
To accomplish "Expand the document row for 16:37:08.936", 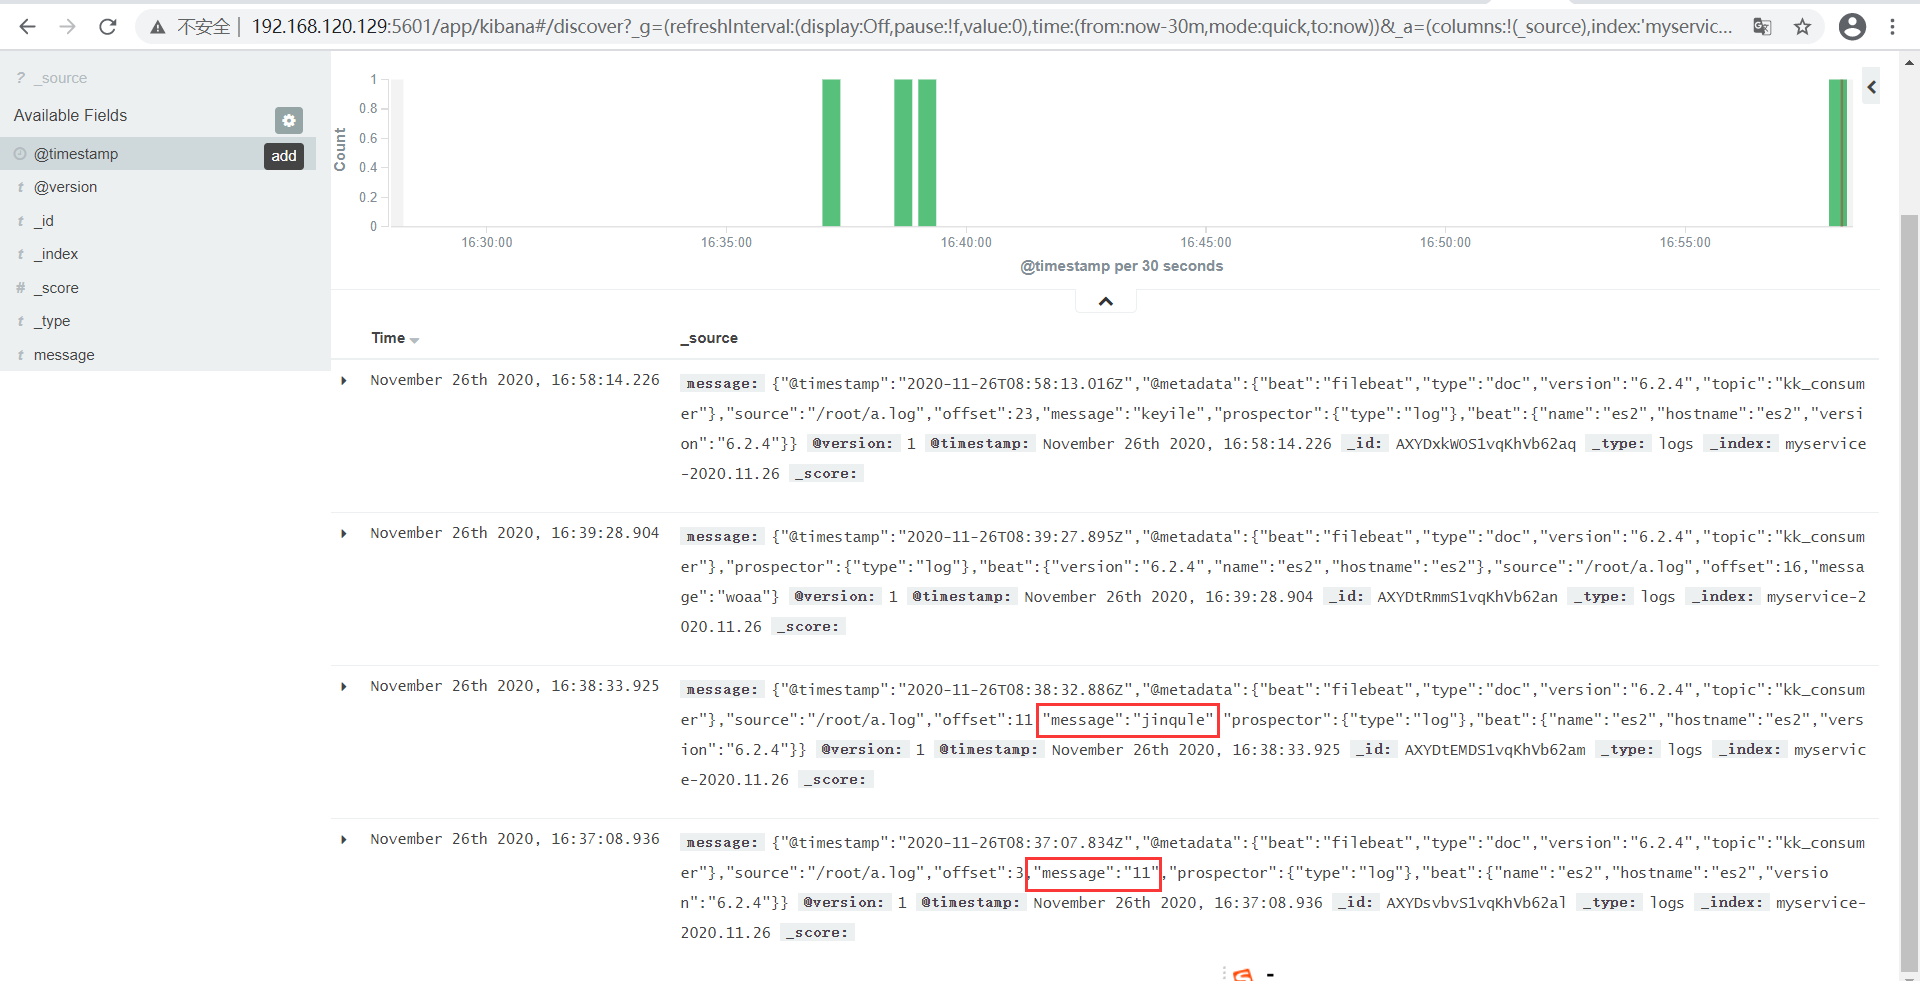I will point(344,840).
